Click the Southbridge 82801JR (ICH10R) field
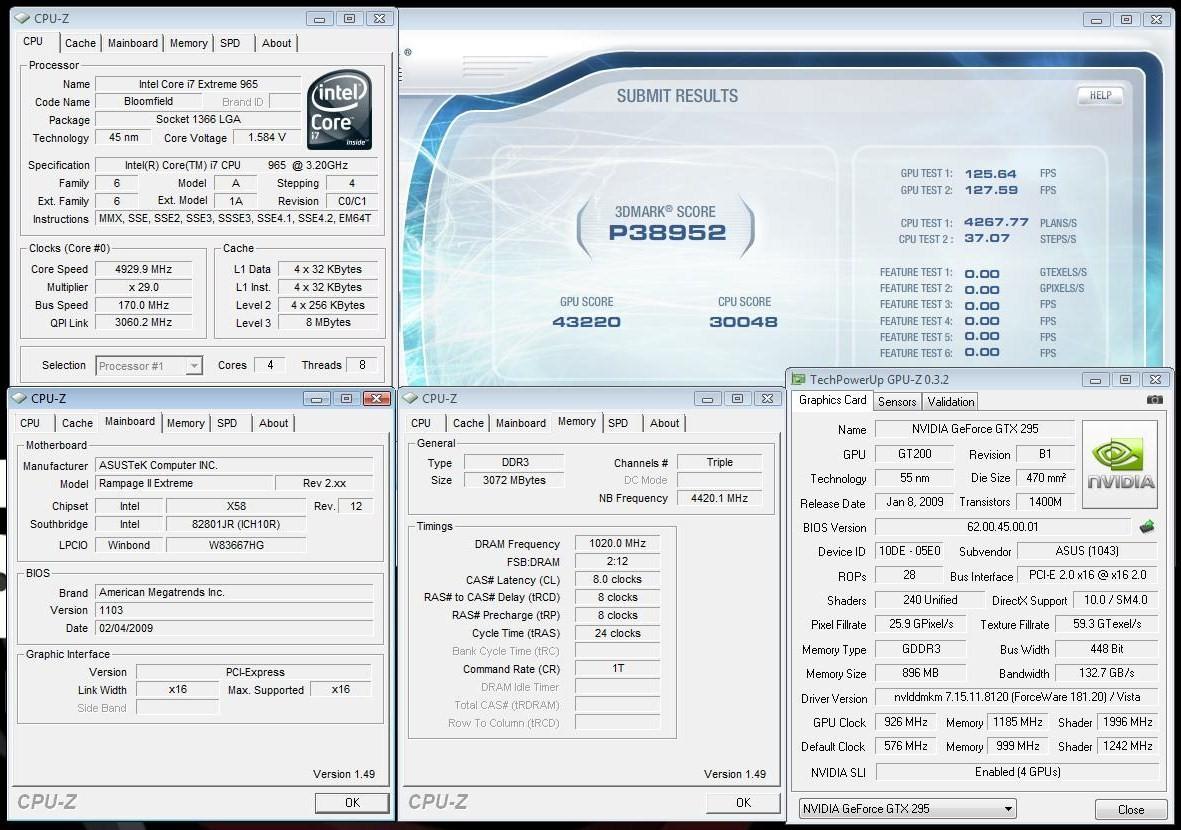Viewport: 1181px width, 830px height. pos(236,524)
